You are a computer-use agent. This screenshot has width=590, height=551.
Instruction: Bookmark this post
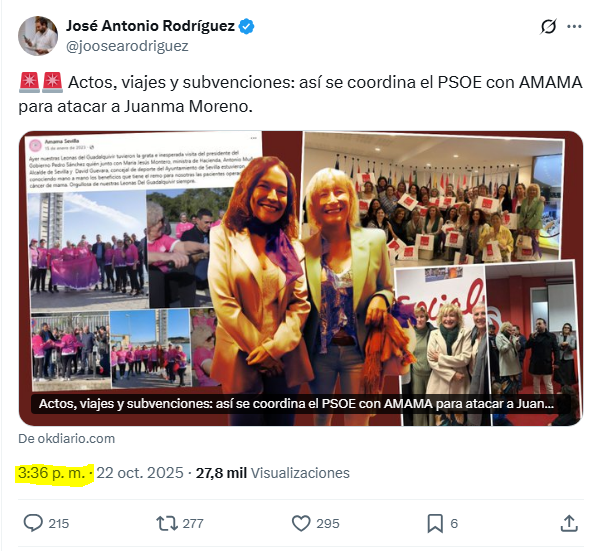click(435, 524)
